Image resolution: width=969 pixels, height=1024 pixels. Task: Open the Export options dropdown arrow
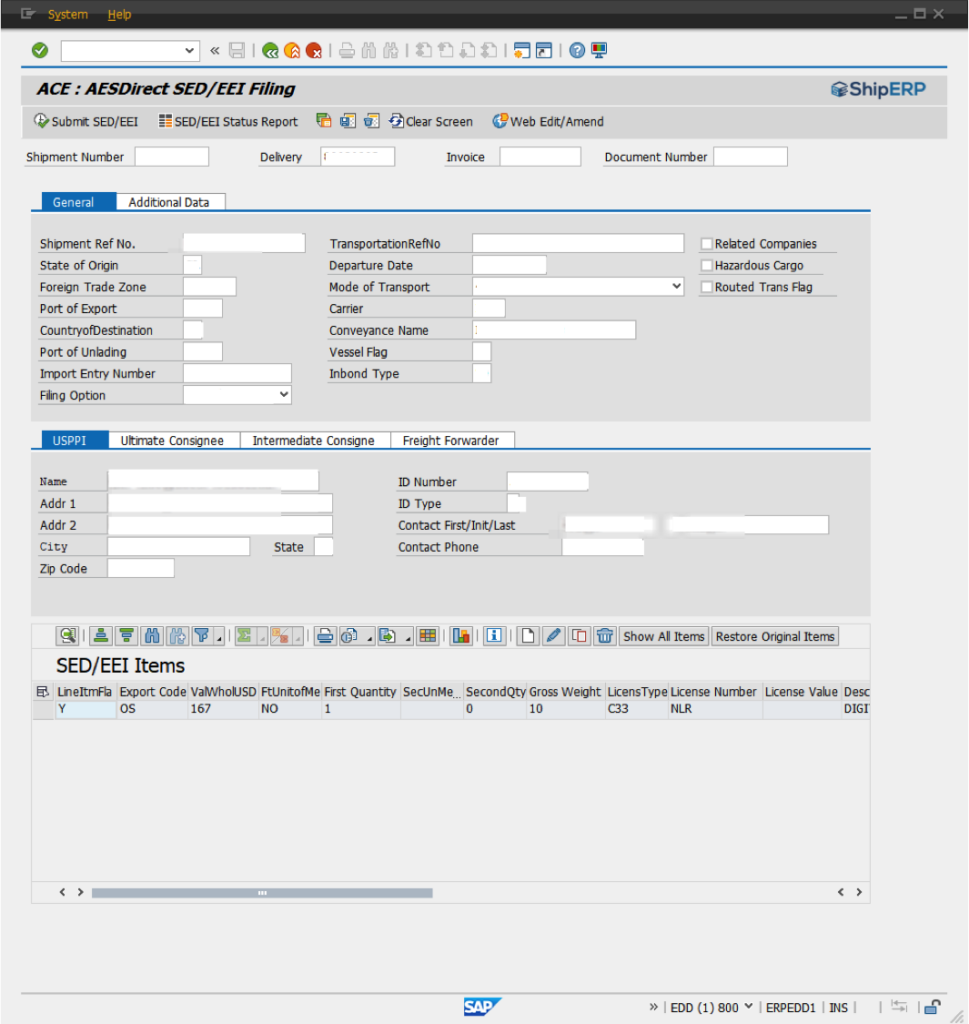407,637
